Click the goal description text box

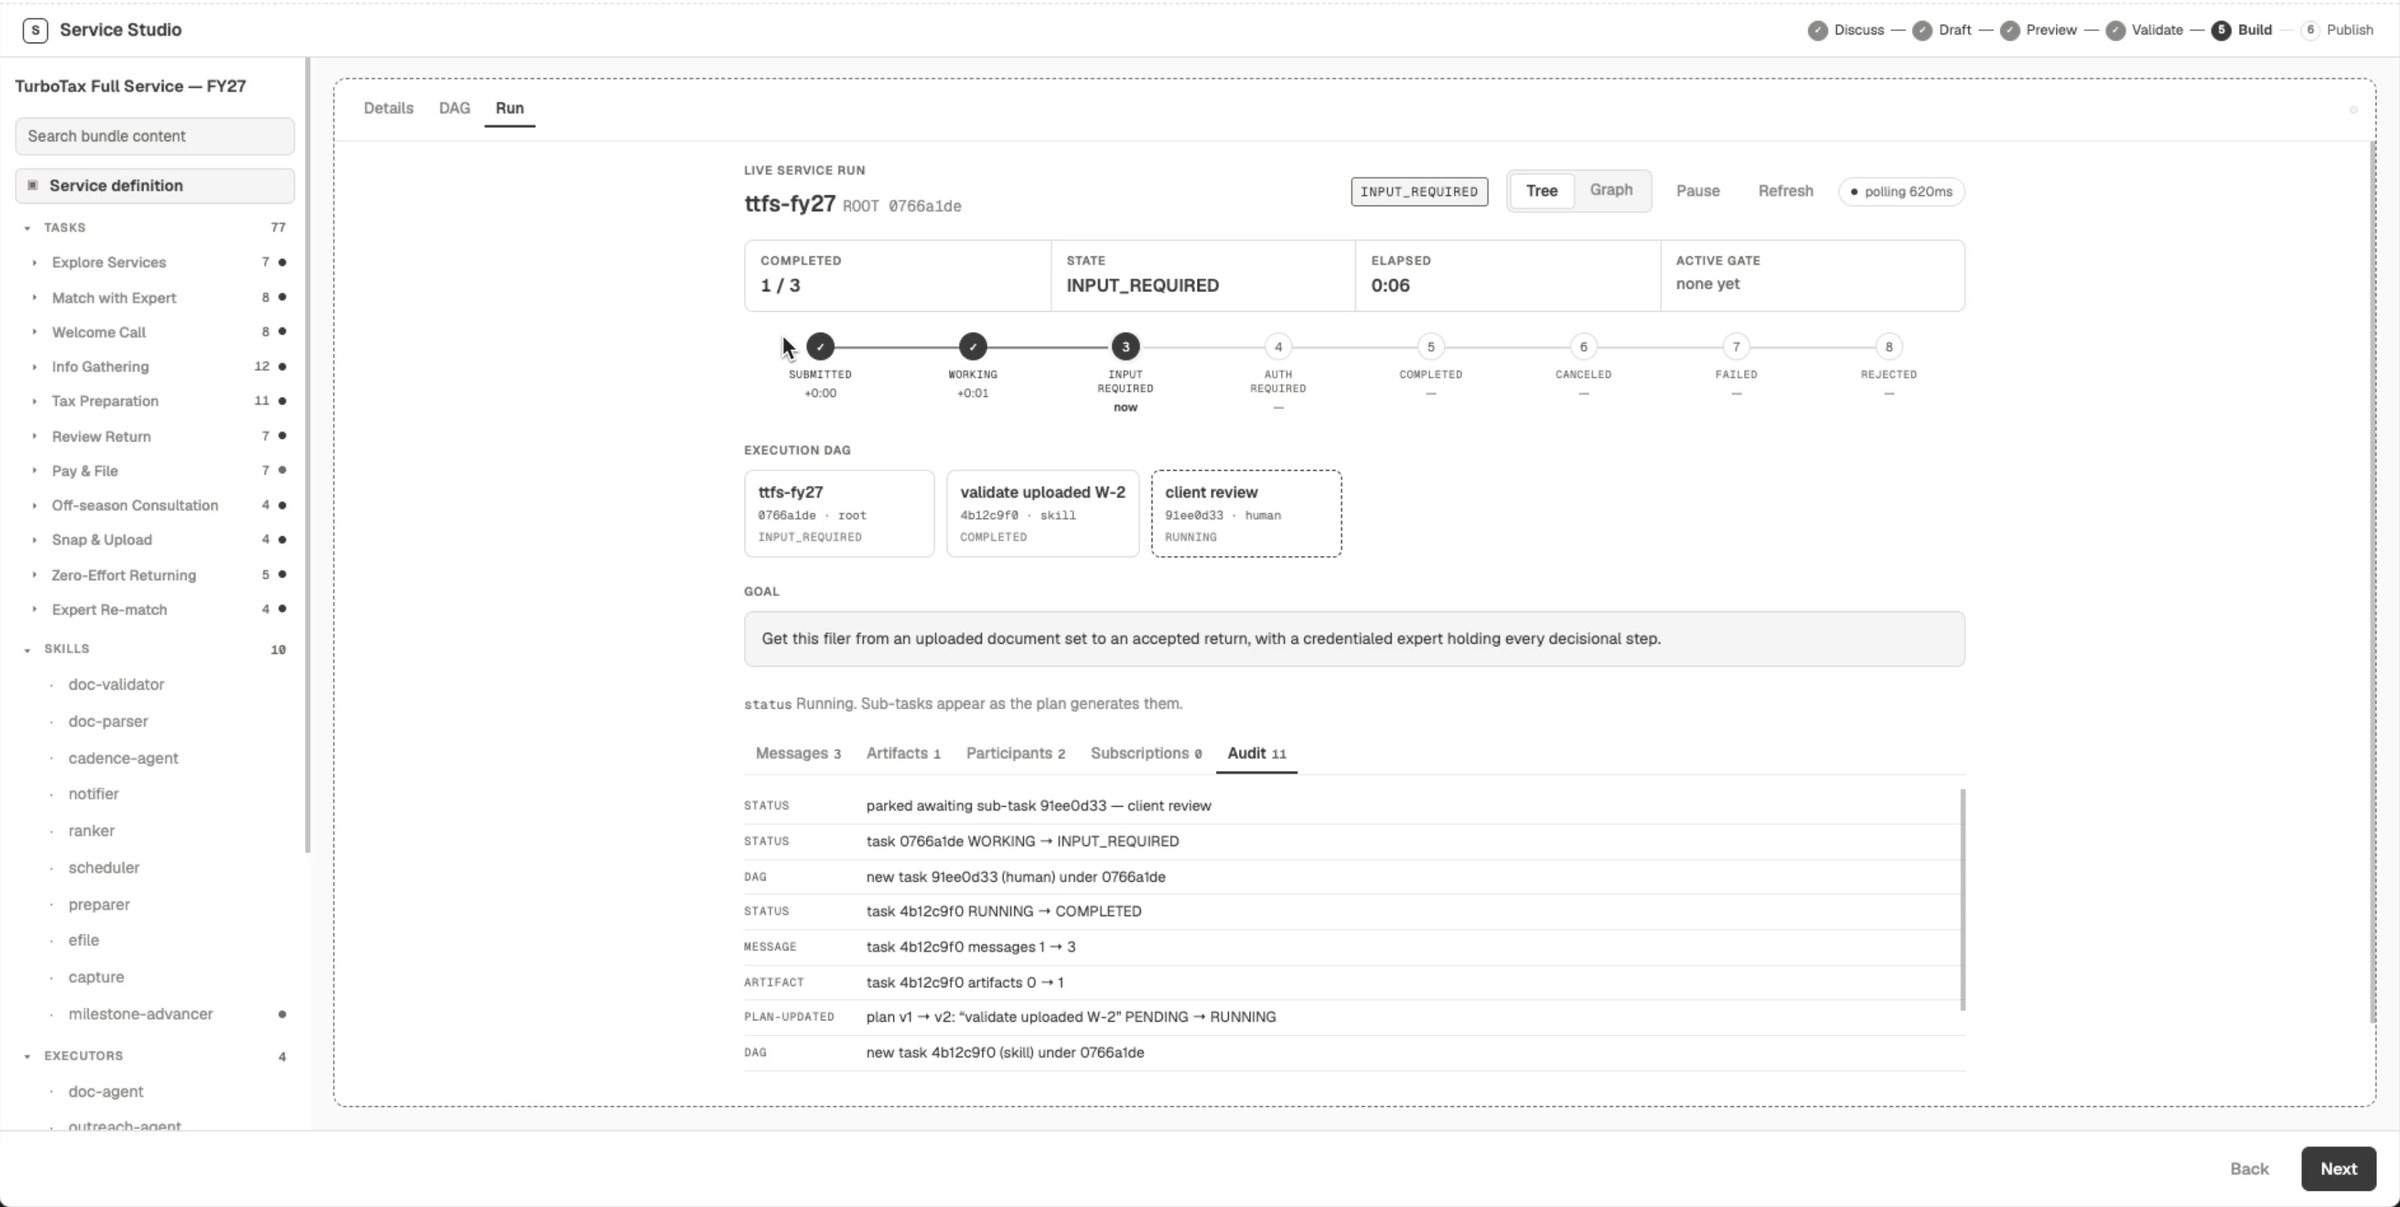coord(1354,639)
